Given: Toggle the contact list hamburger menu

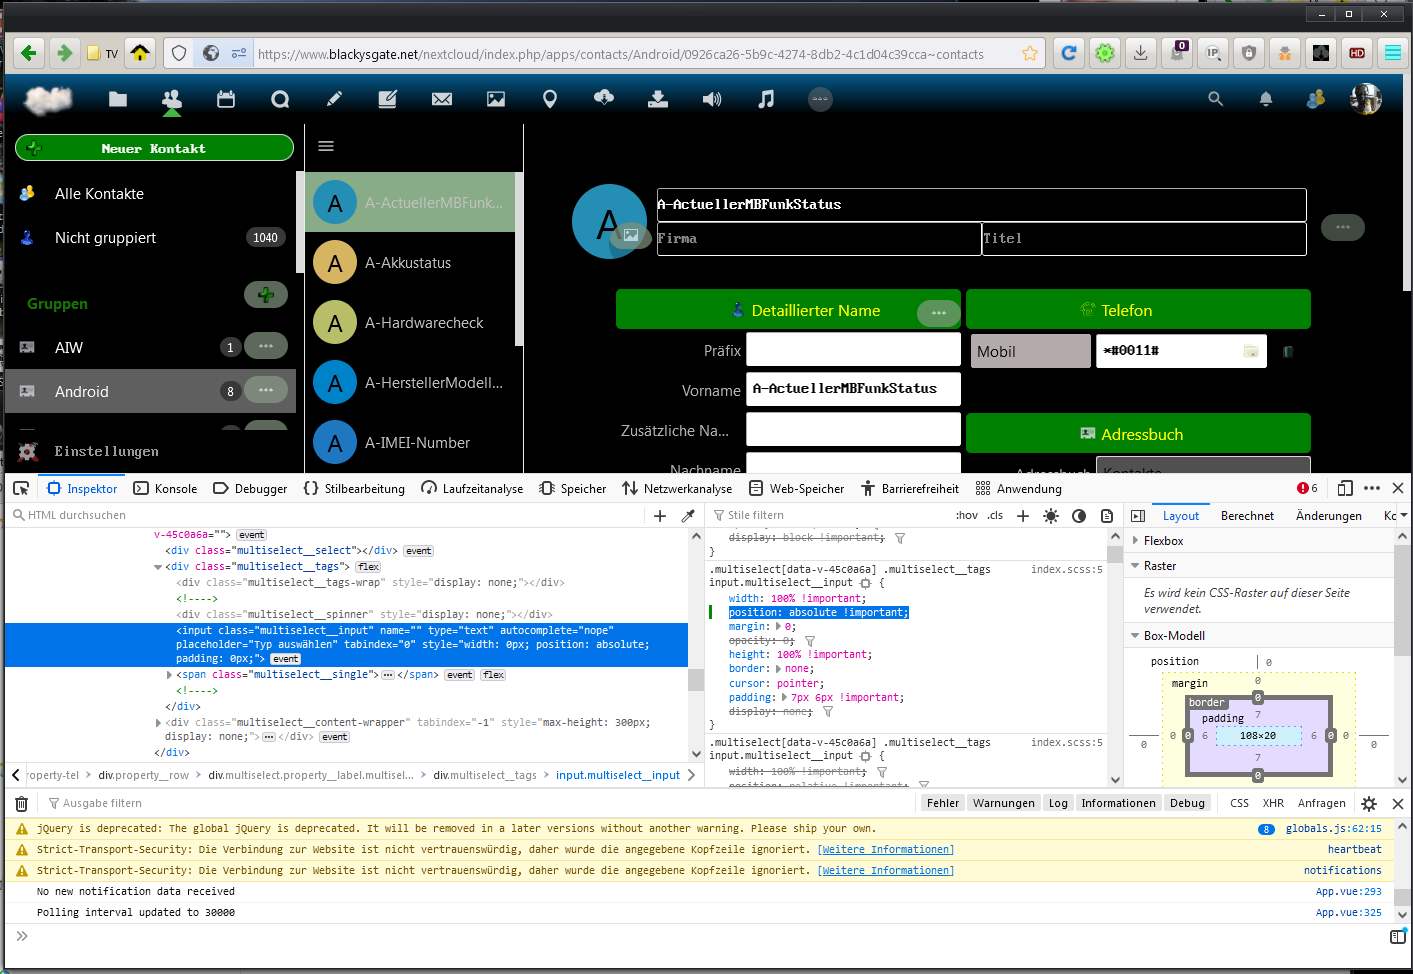Looking at the screenshot, I should pyautogui.click(x=326, y=146).
